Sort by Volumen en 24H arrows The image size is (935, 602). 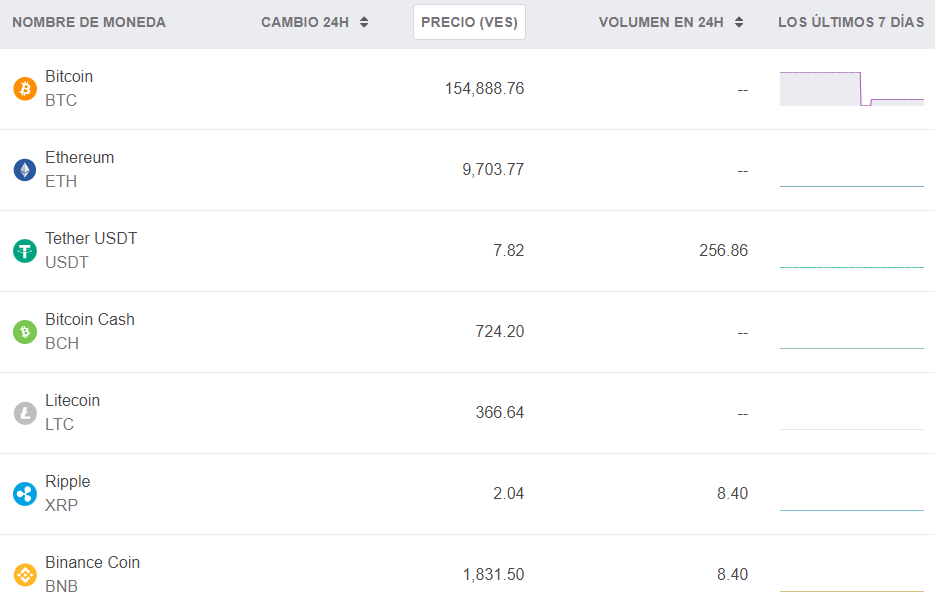[x=739, y=22]
